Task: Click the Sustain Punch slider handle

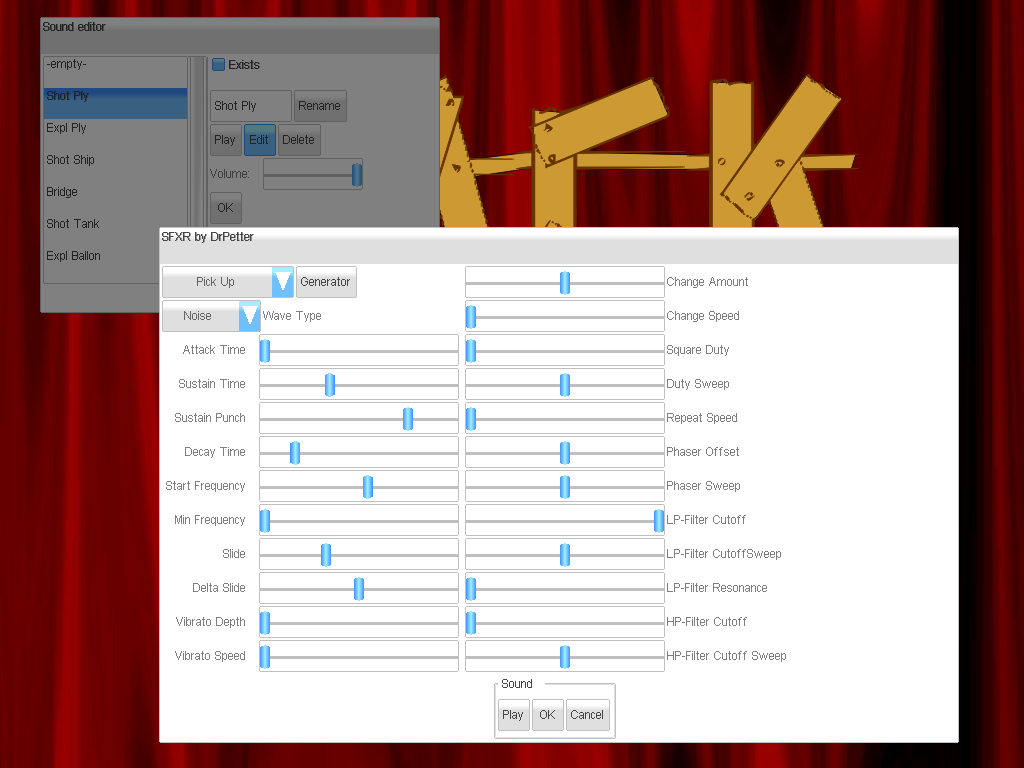Action: click(x=408, y=419)
